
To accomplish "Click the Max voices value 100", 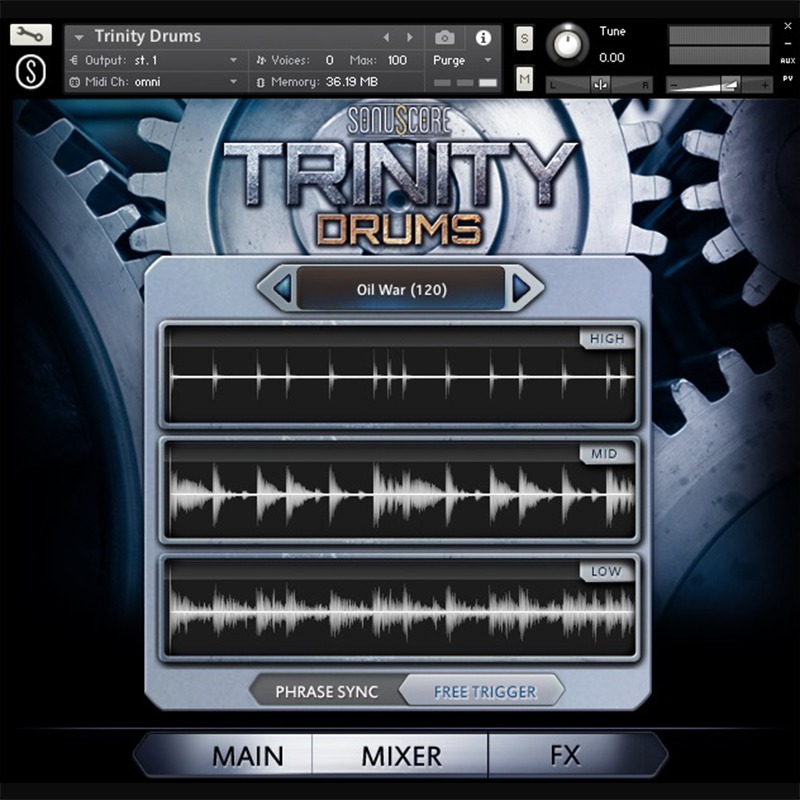I will click(x=397, y=60).
